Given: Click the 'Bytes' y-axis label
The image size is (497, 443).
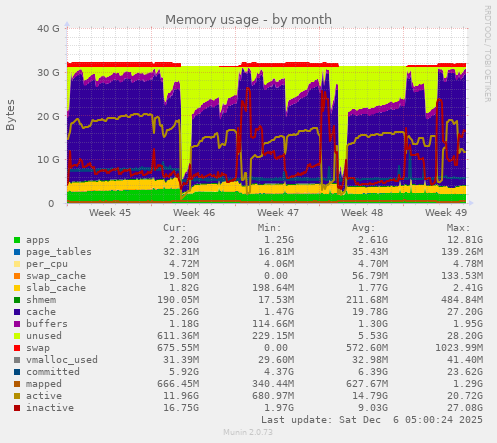Looking at the screenshot, I should (x=10, y=115).
